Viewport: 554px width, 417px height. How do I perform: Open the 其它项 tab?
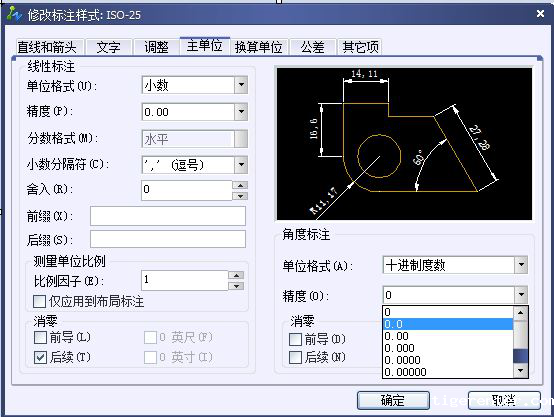(x=360, y=47)
